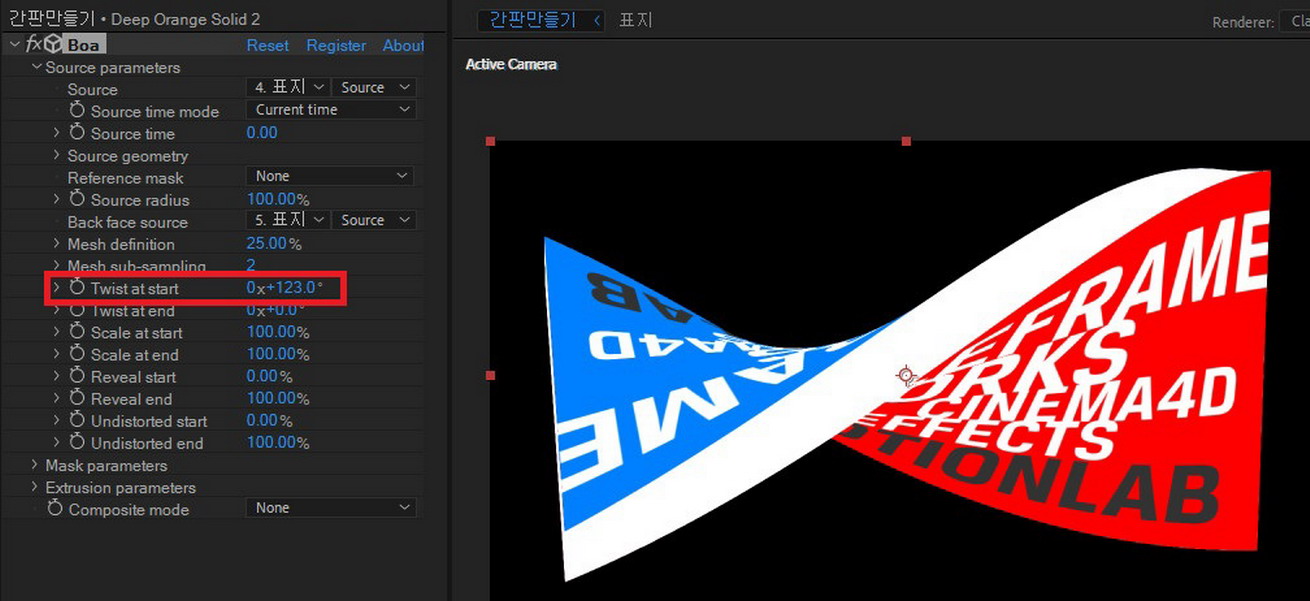Click the Undistorted end value 100.00%
Screen dimensions: 1310x601
(x=278, y=442)
